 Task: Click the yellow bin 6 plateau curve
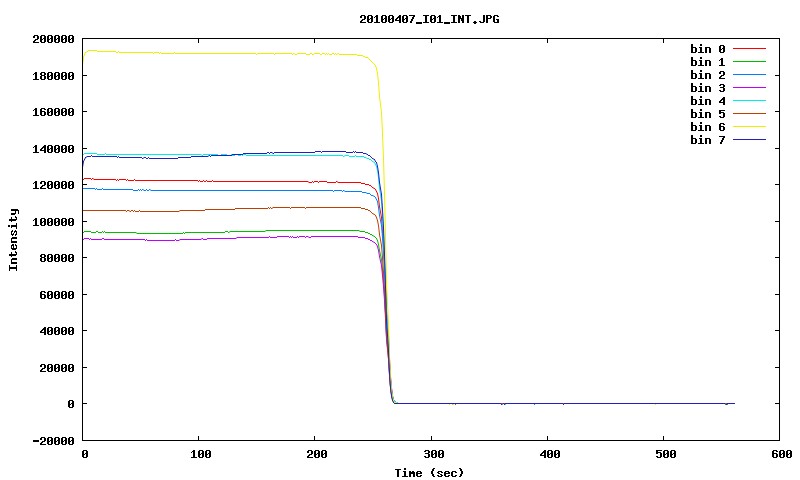[x=230, y=53]
